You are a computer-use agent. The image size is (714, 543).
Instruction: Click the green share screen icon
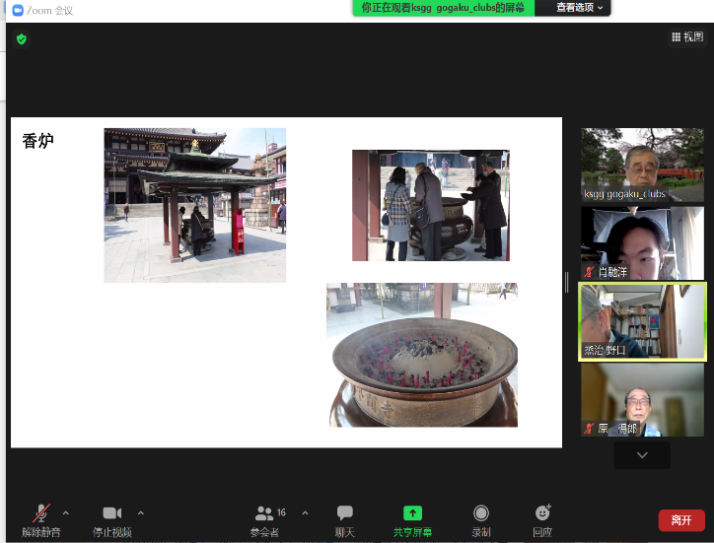[x=412, y=513]
